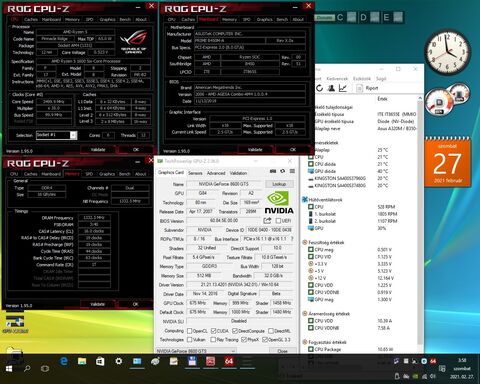
Task: Click the red 64 system tray icon
Action: click(433, 361)
